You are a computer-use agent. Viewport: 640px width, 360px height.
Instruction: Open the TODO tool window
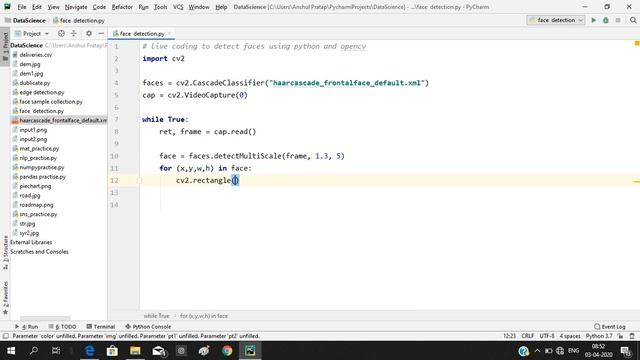[x=62, y=327]
